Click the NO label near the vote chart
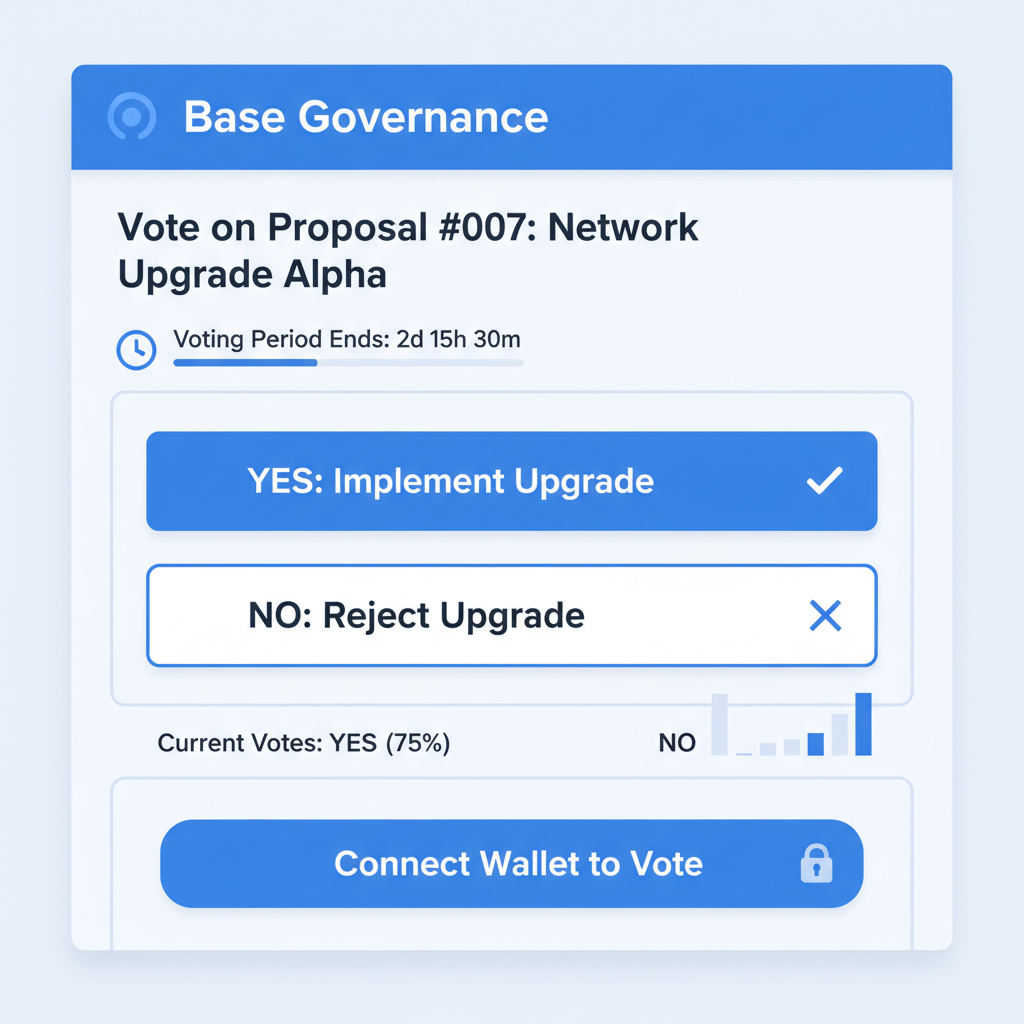The width and height of the screenshot is (1024, 1024). pyautogui.click(x=677, y=743)
